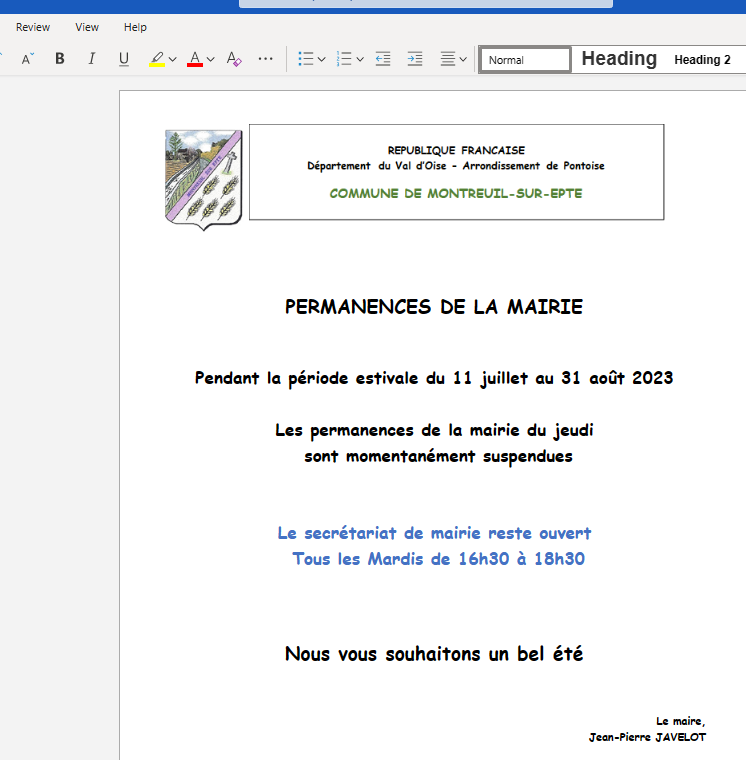Toggle underline formatting
The height and width of the screenshot is (760, 746).
click(x=124, y=59)
